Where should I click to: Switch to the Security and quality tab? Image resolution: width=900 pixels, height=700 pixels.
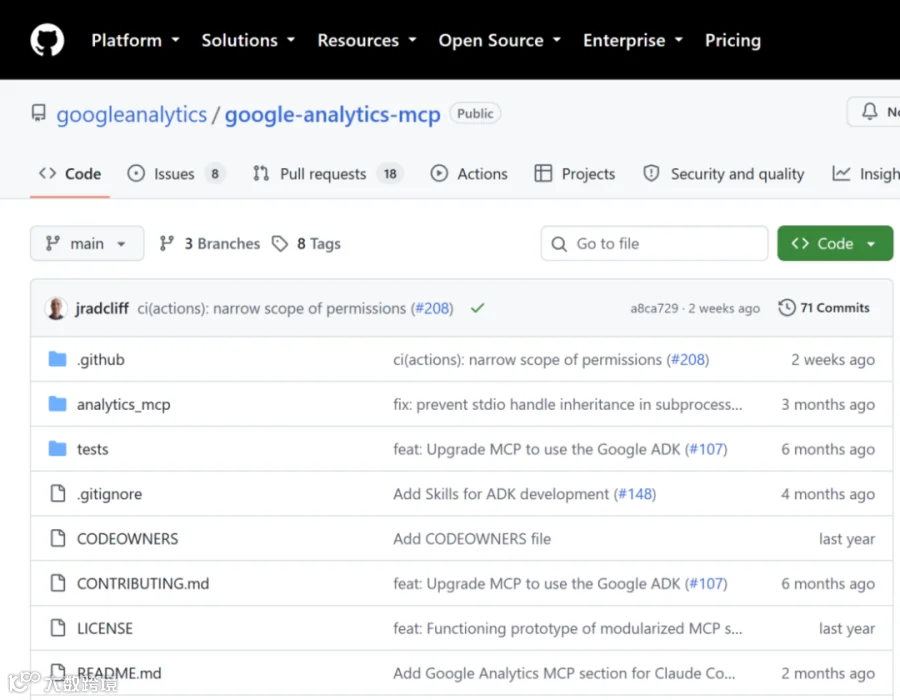click(724, 174)
